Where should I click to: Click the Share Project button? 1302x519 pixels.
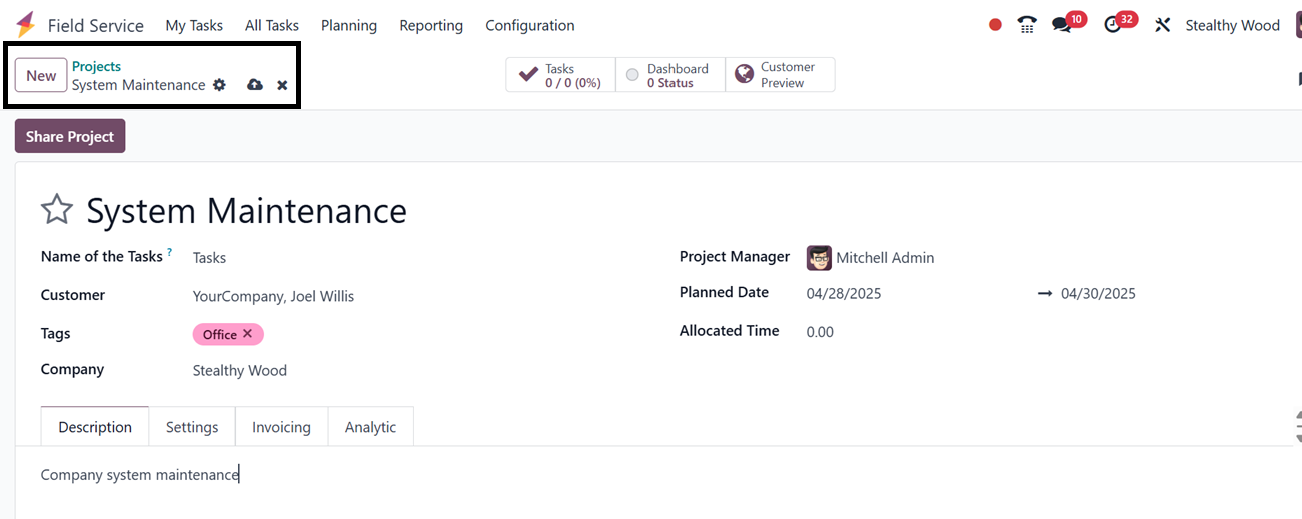coord(70,137)
